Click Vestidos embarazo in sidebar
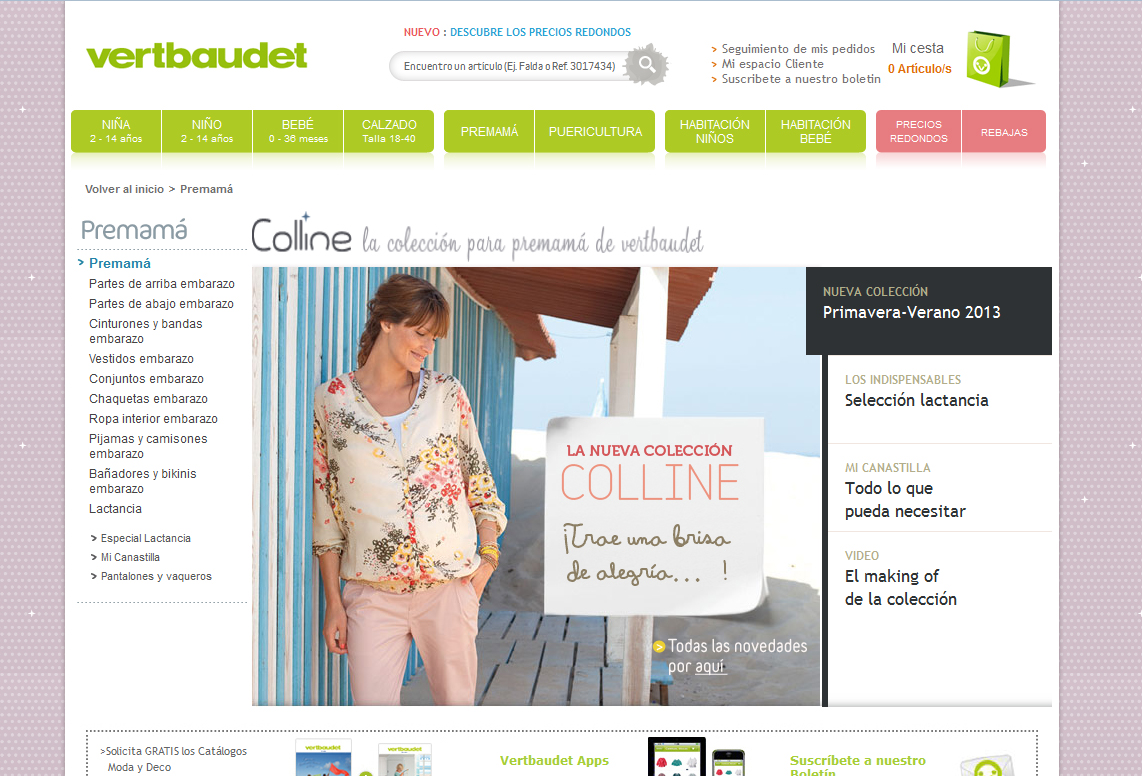 (x=141, y=358)
